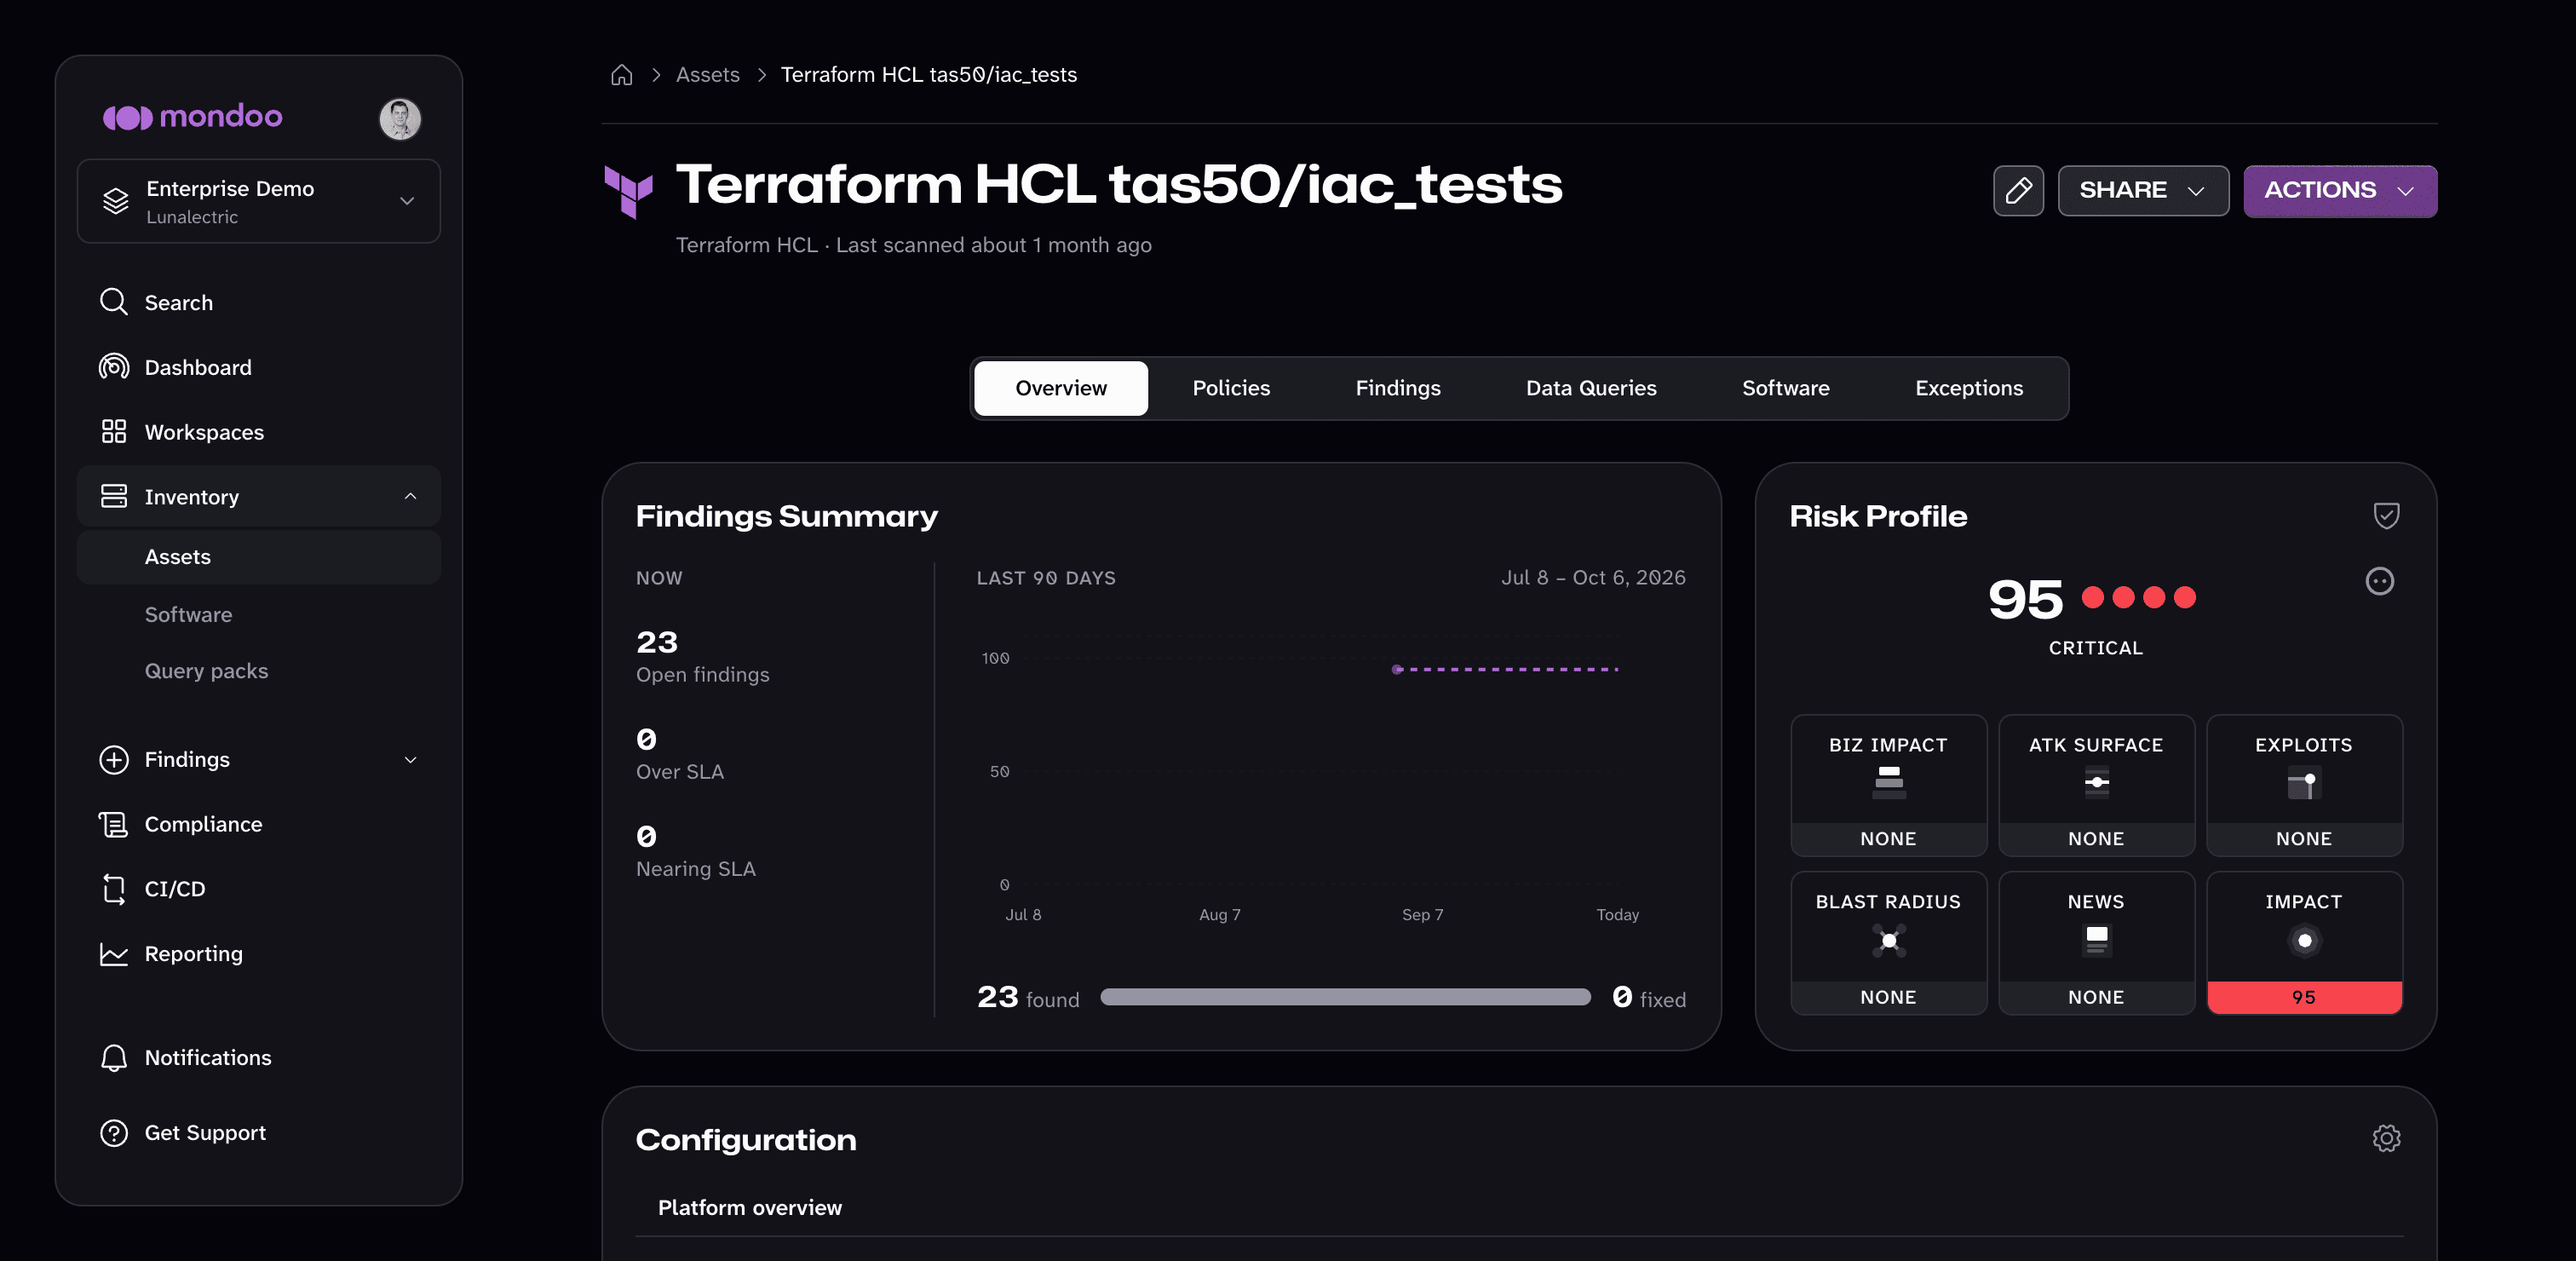Click the Terraform logo icon beside title
2576x1261 pixels.
[629, 192]
